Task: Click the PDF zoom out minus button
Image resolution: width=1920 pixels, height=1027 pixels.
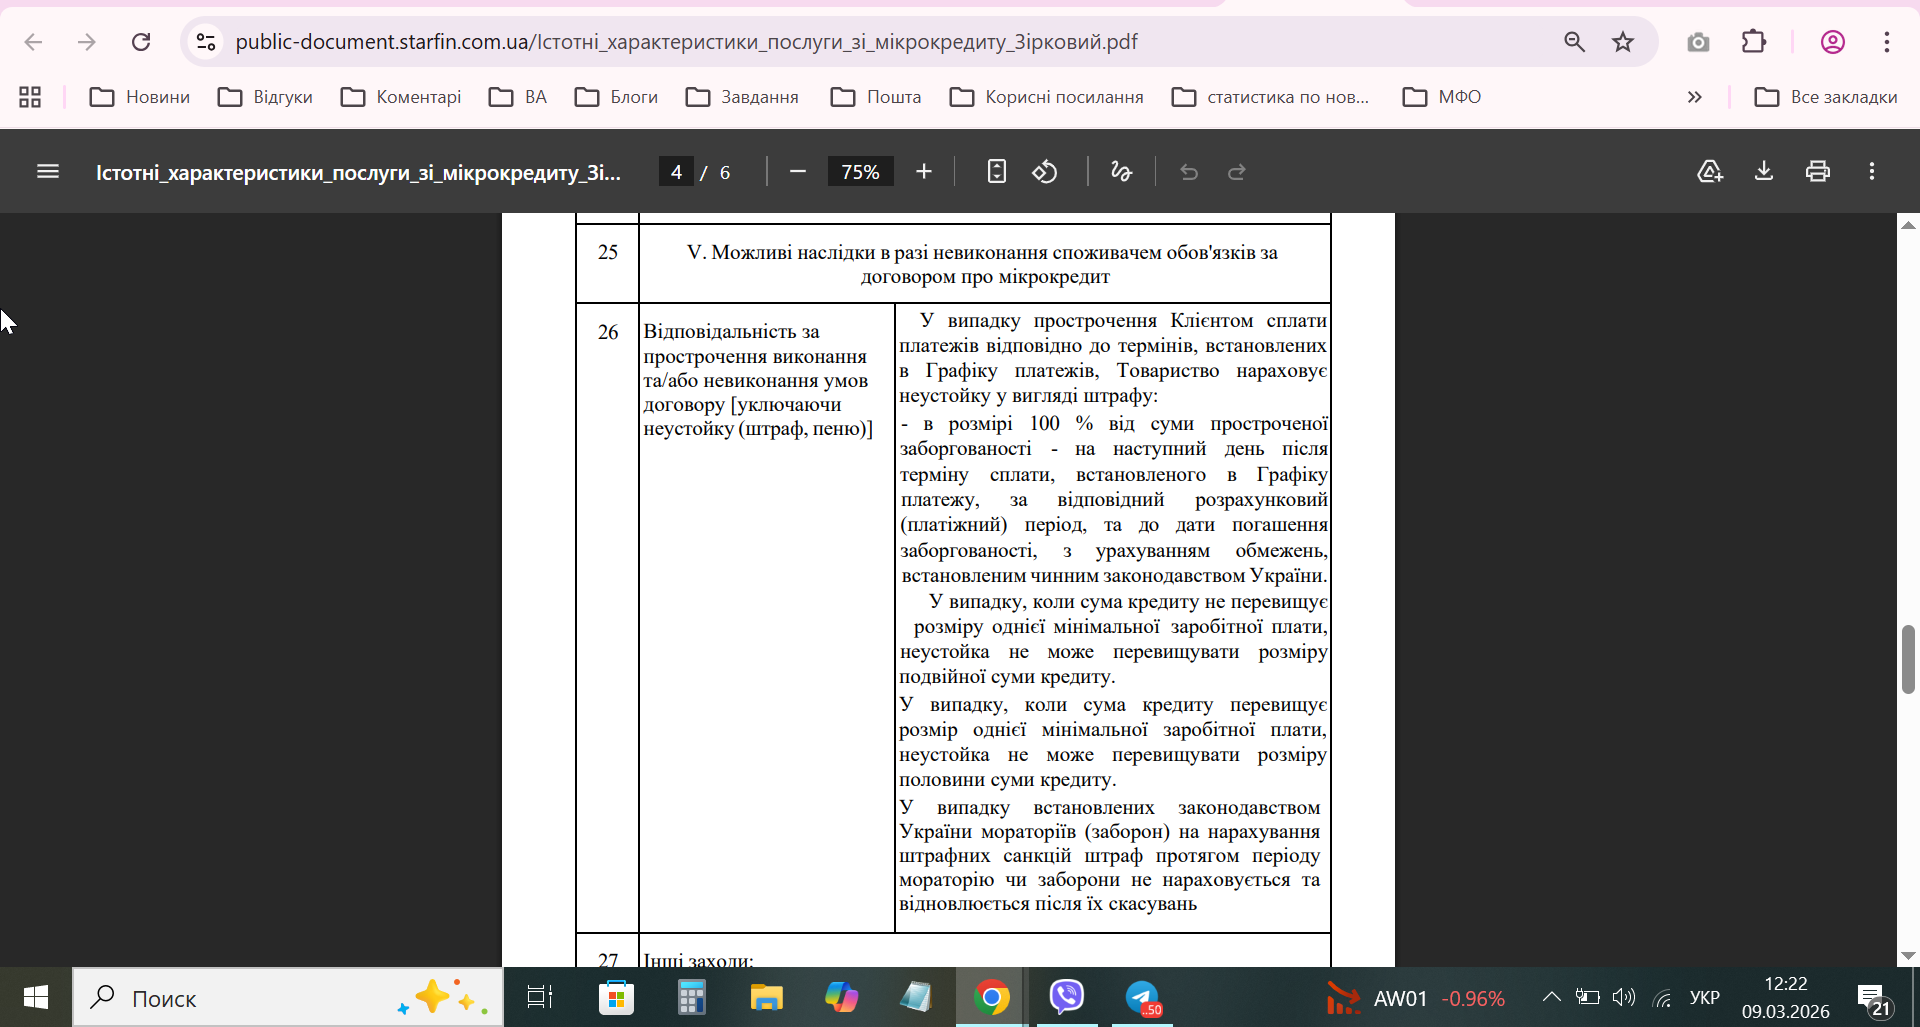Action: (797, 172)
